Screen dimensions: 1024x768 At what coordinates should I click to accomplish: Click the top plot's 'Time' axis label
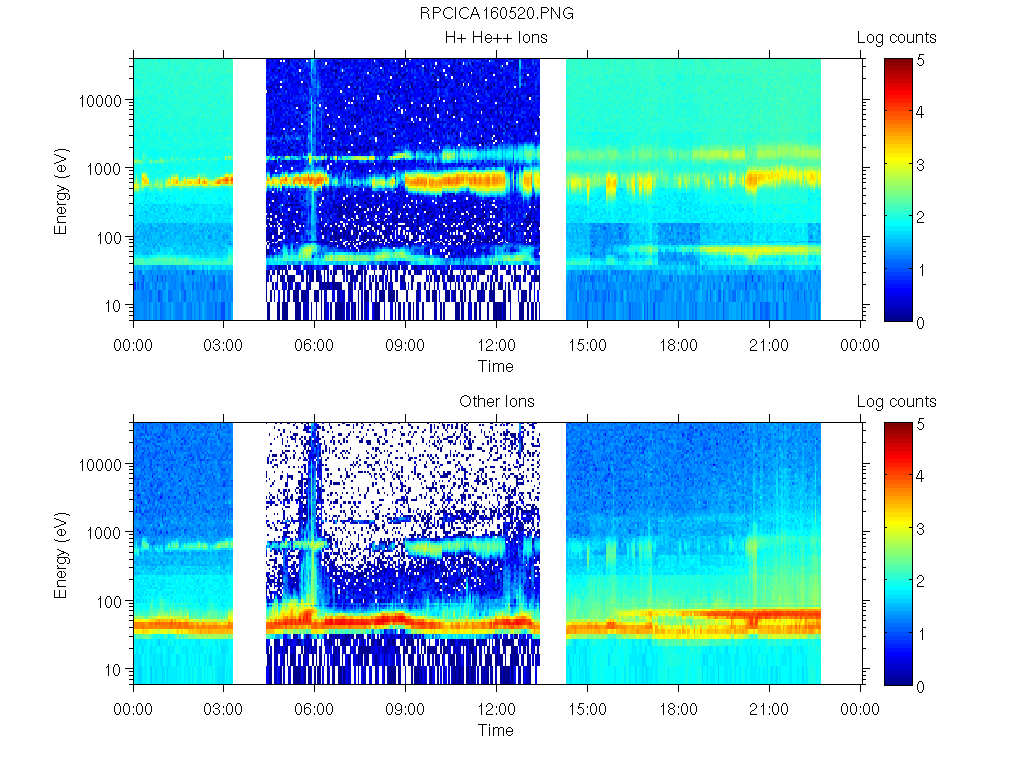(496, 366)
